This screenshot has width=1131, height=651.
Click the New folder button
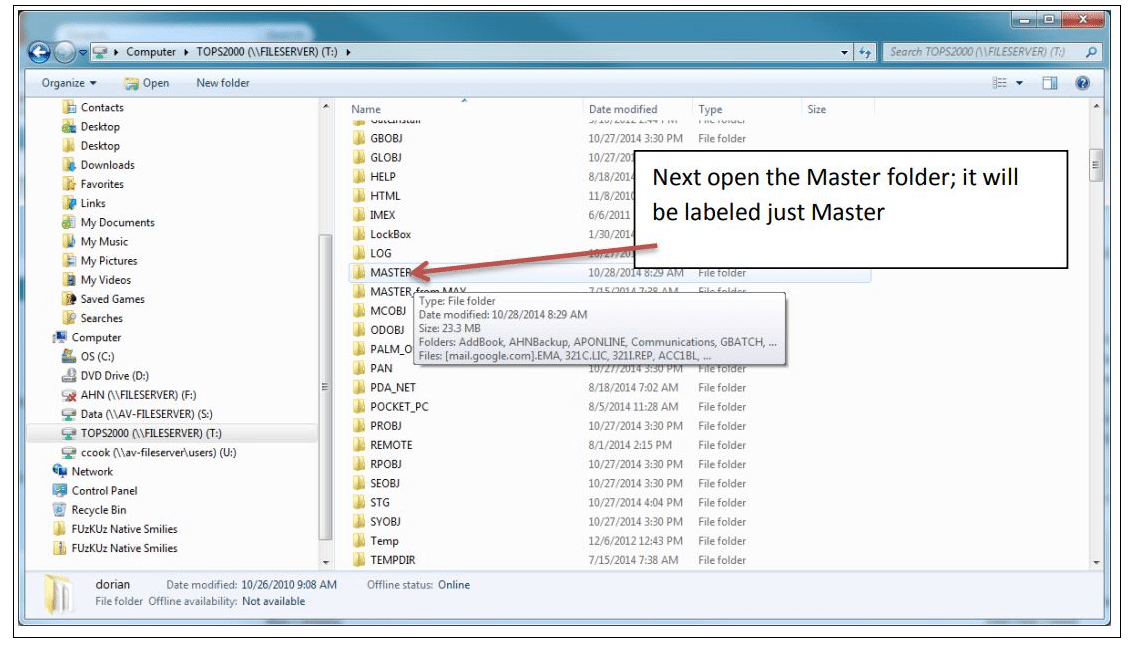coord(223,83)
